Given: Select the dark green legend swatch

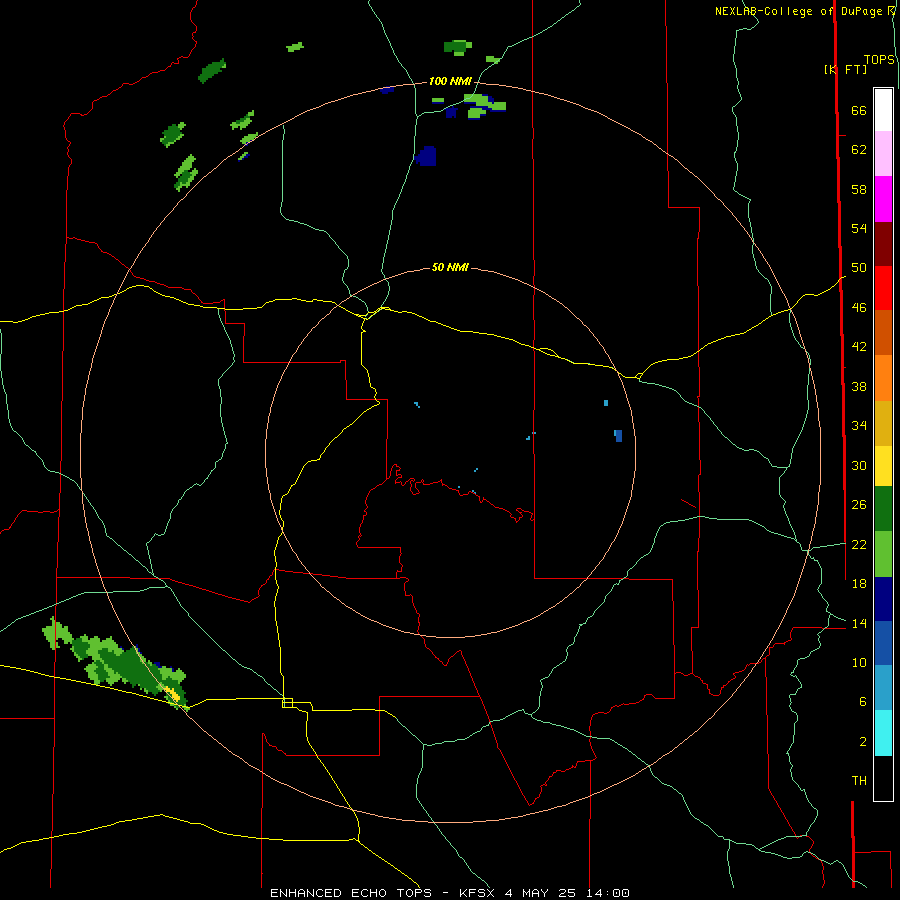Looking at the screenshot, I should click(883, 509).
